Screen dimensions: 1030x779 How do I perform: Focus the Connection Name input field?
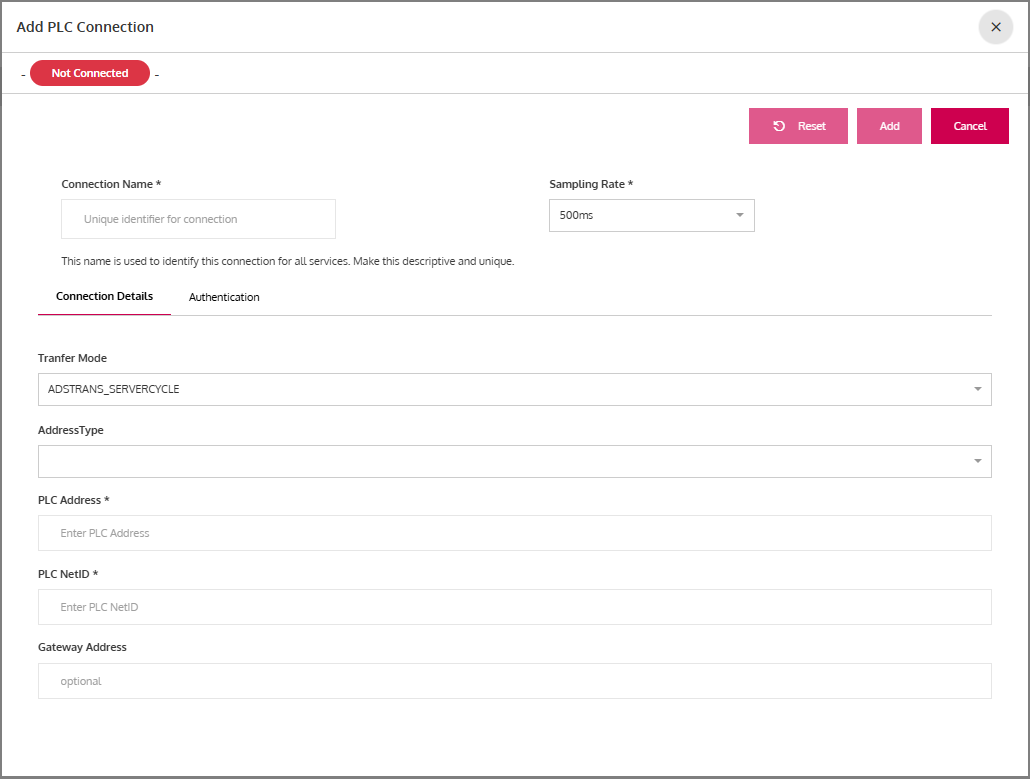(x=198, y=219)
